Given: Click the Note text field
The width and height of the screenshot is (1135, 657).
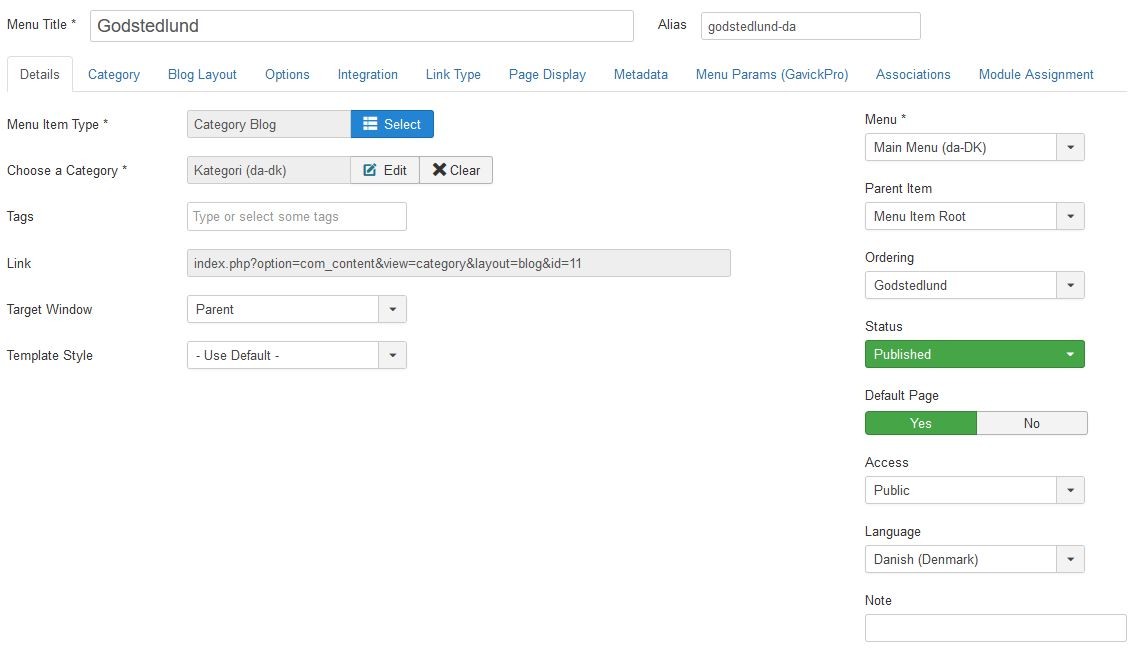Looking at the screenshot, I should pos(995,628).
